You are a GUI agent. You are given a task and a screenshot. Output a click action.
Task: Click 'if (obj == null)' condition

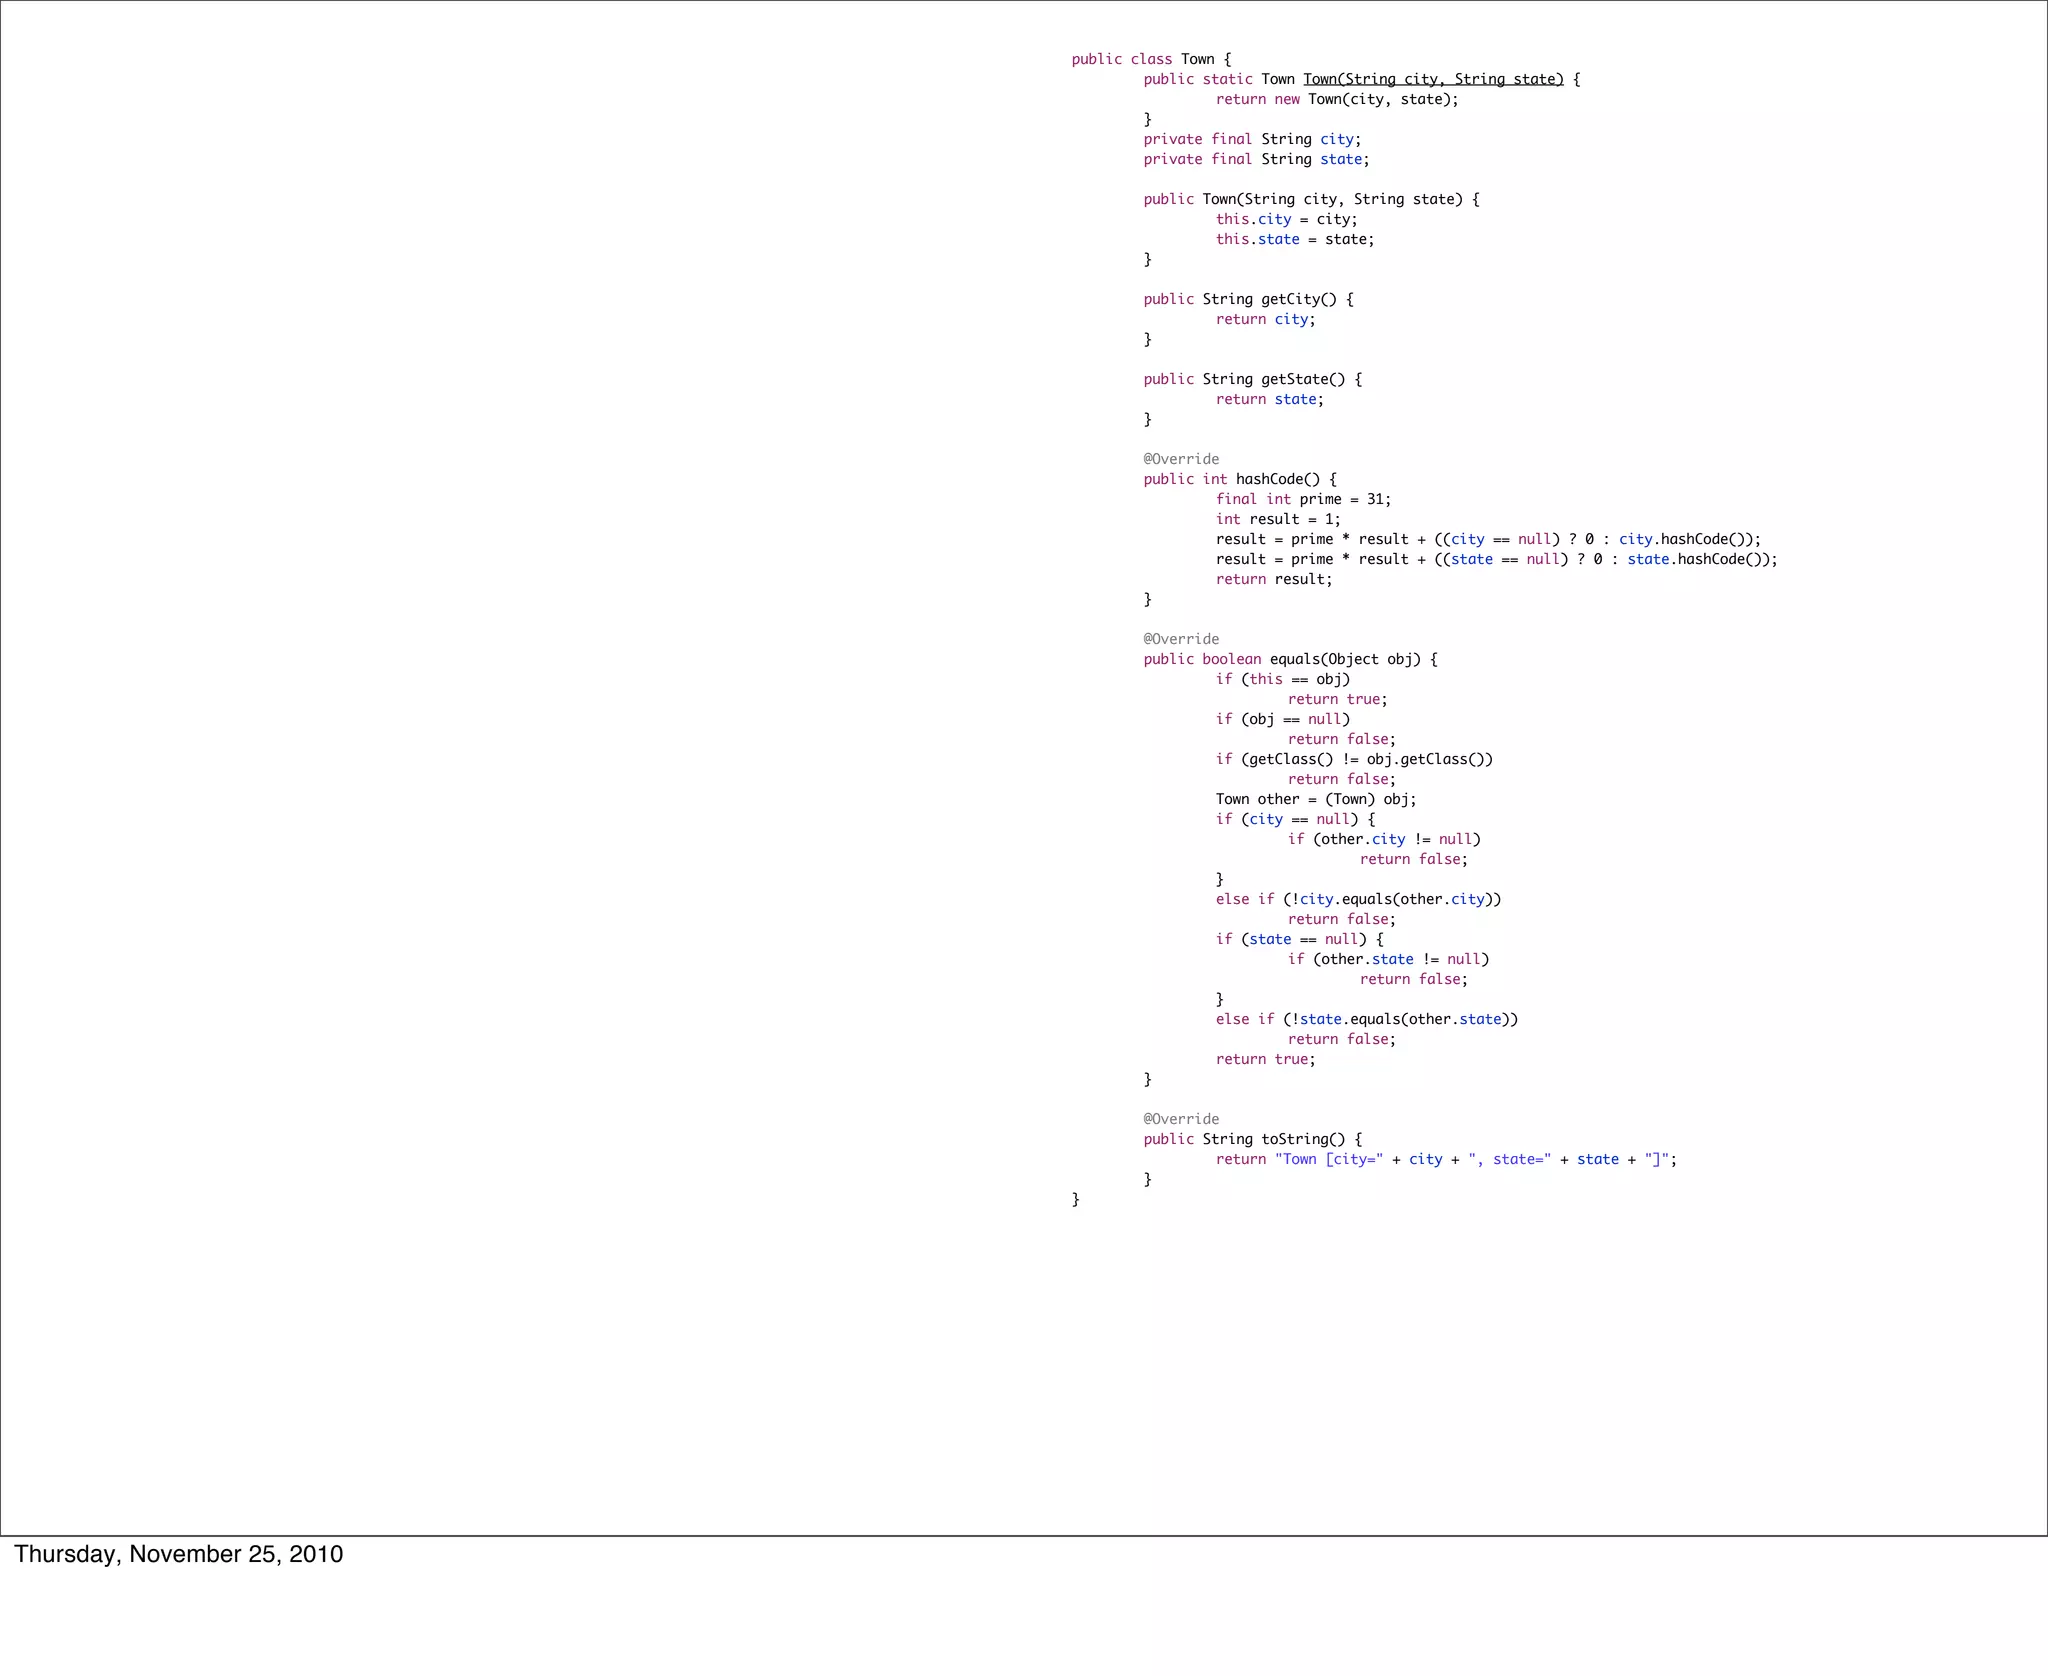pyautogui.click(x=1283, y=720)
